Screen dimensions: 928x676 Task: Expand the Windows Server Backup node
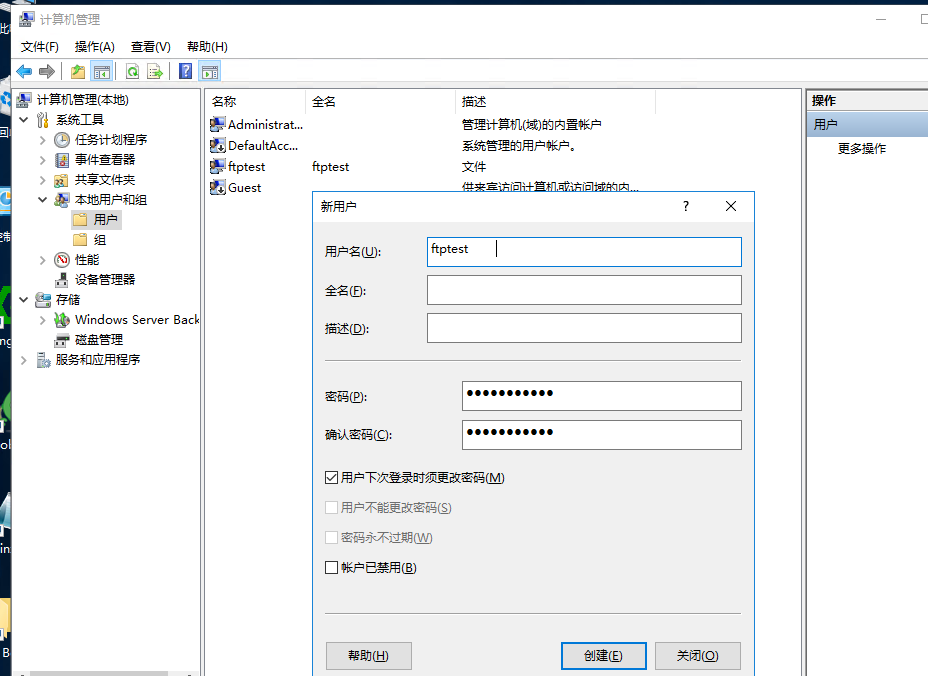[43, 320]
